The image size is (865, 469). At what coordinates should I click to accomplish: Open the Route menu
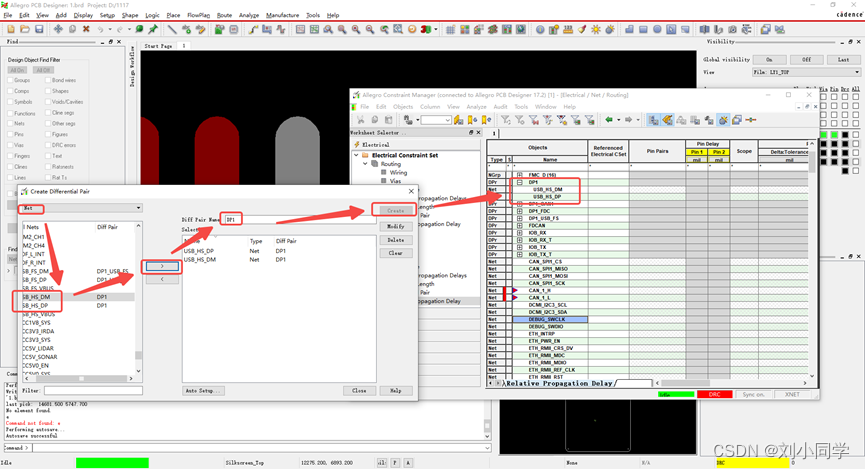click(x=224, y=15)
